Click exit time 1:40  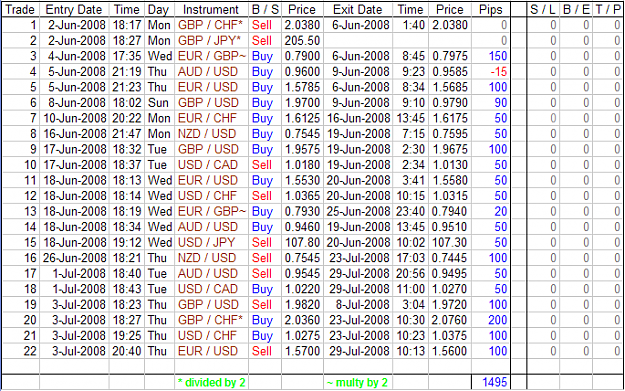click(x=413, y=25)
